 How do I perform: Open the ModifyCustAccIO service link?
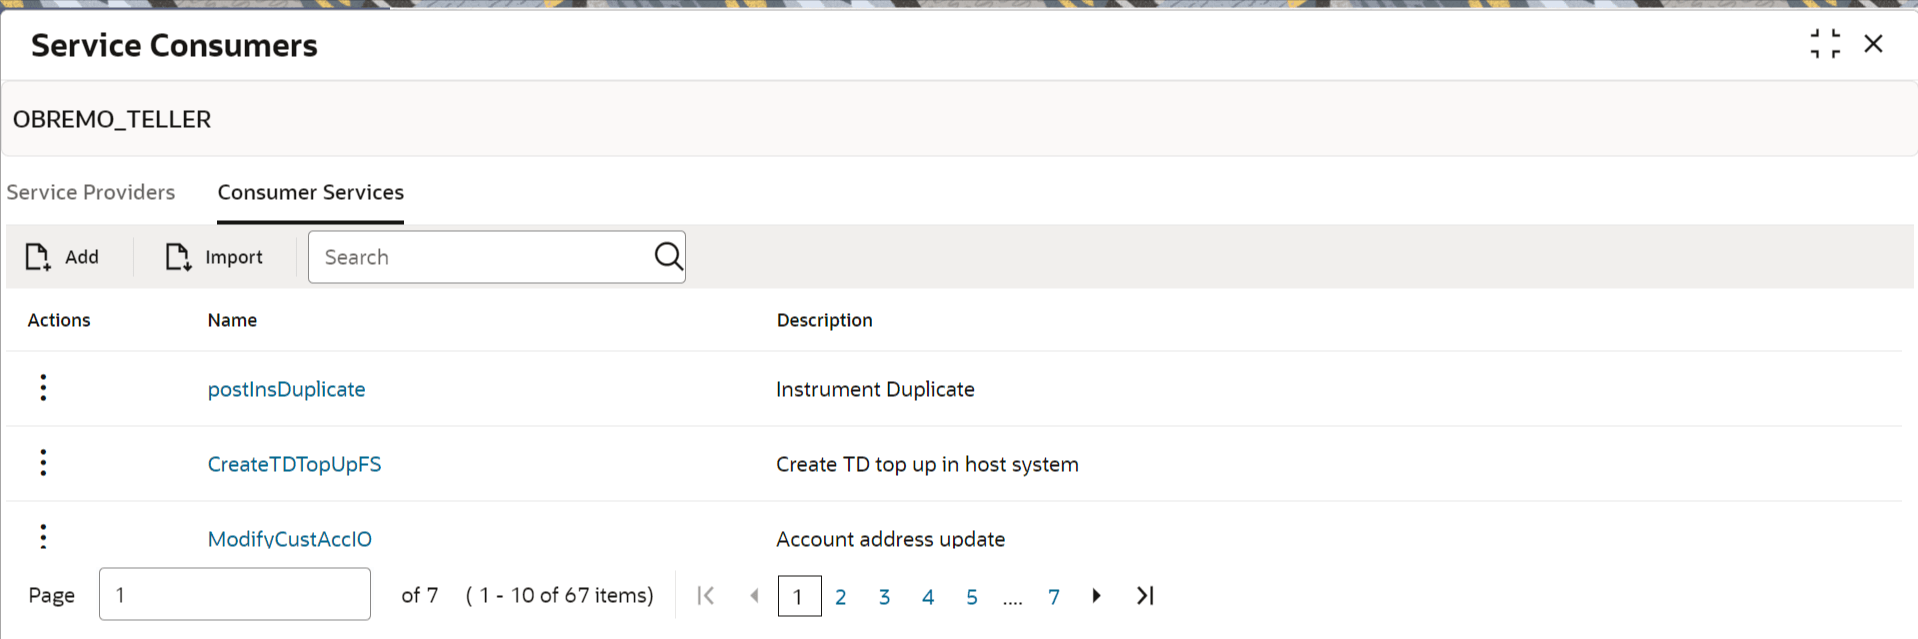click(x=289, y=539)
